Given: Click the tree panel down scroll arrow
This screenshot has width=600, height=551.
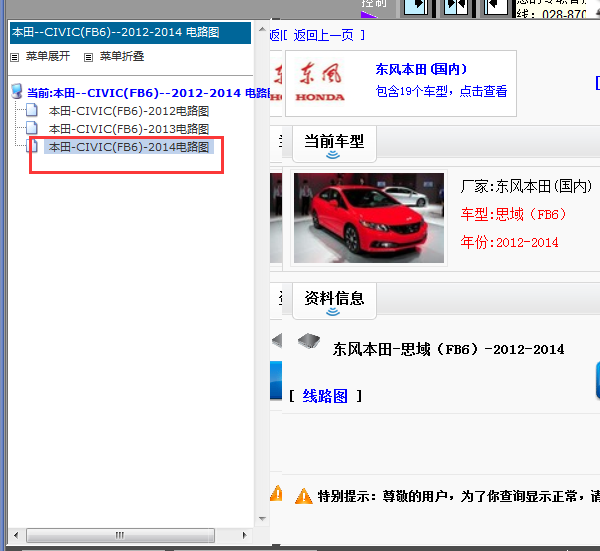Looking at the screenshot, I should (x=262, y=519).
